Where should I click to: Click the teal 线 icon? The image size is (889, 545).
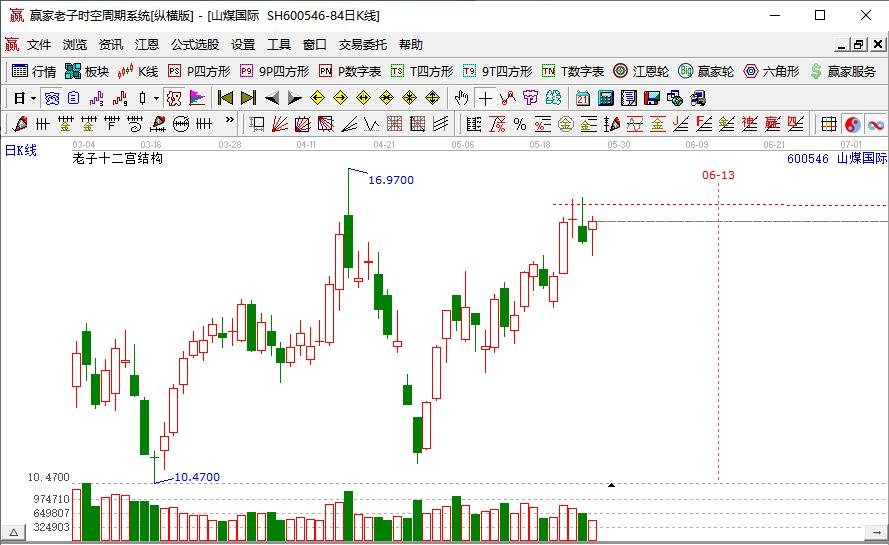tap(553, 98)
